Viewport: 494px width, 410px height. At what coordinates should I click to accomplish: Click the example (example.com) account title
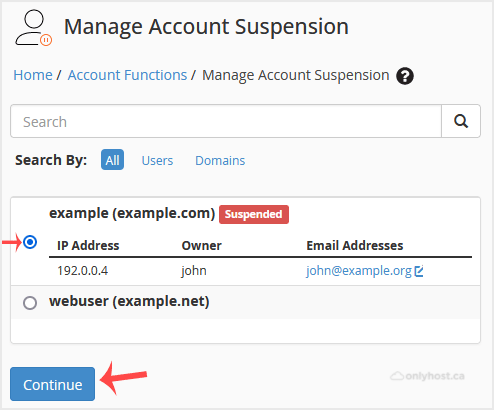click(132, 213)
